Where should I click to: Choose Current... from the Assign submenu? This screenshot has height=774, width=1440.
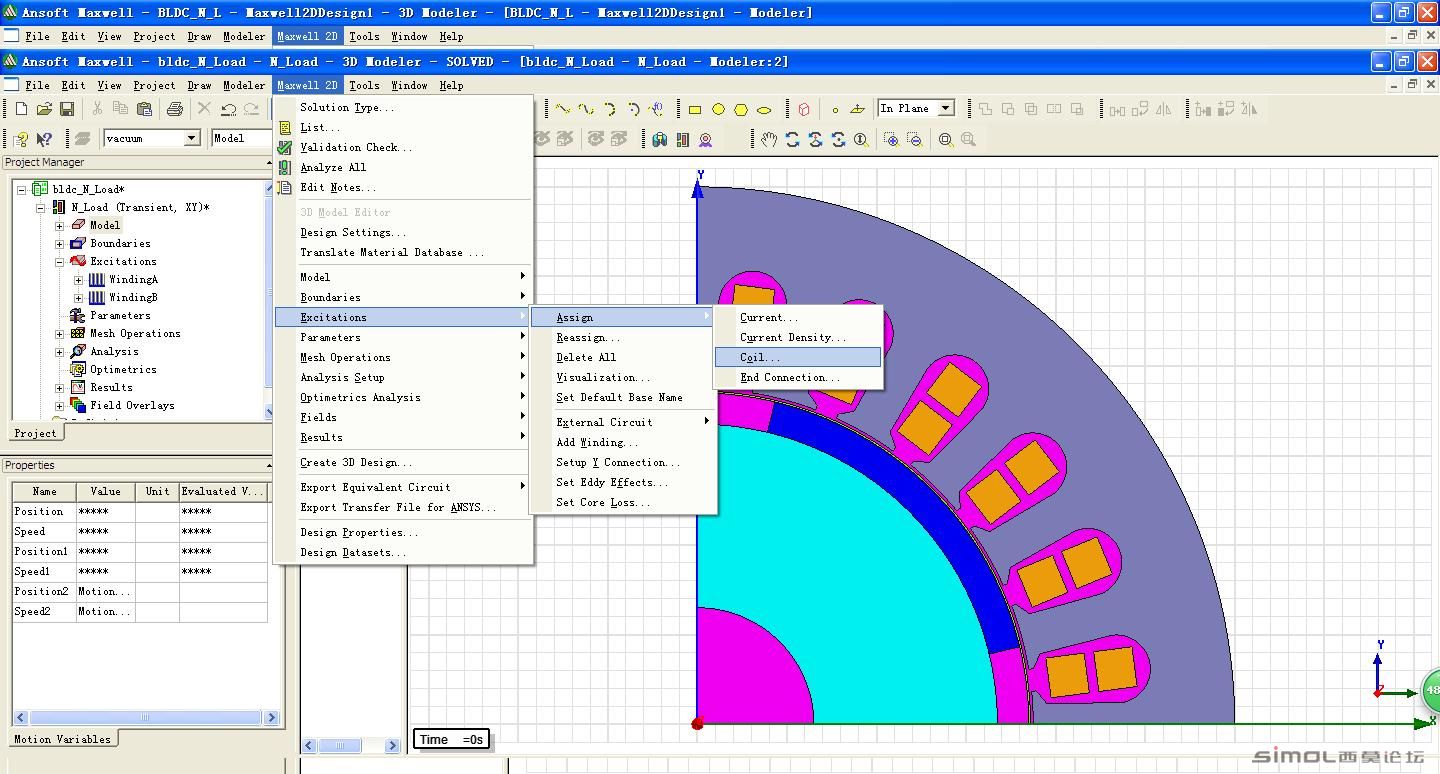tap(798, 317)
